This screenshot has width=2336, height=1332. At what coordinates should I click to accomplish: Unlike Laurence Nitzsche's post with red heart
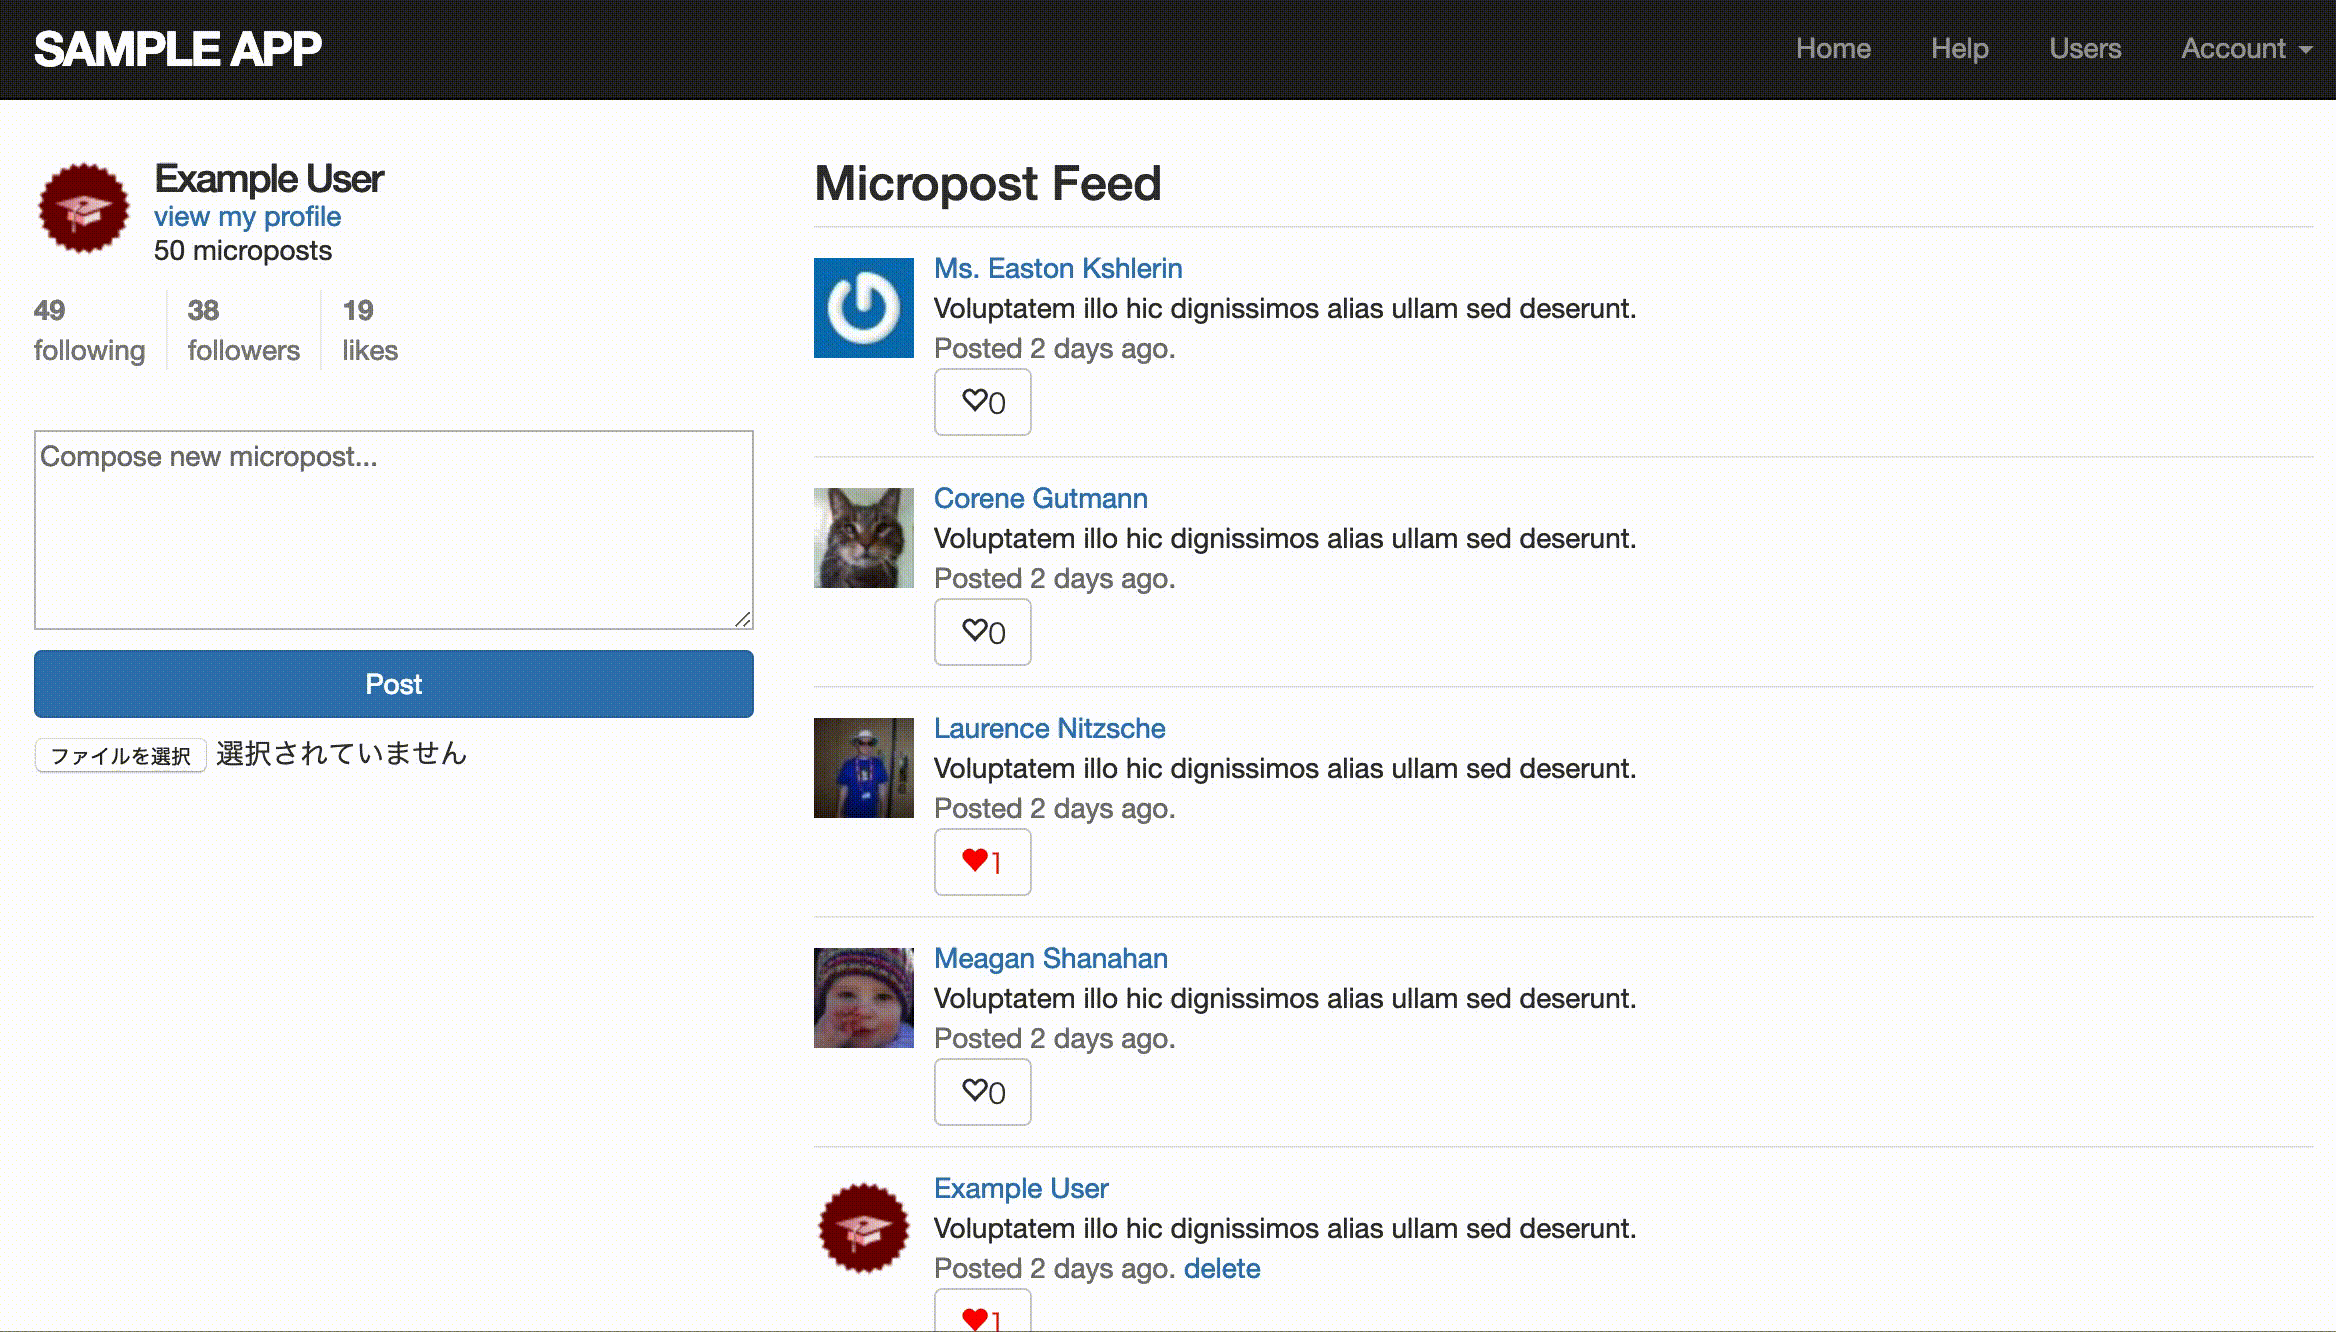[982, 862]
